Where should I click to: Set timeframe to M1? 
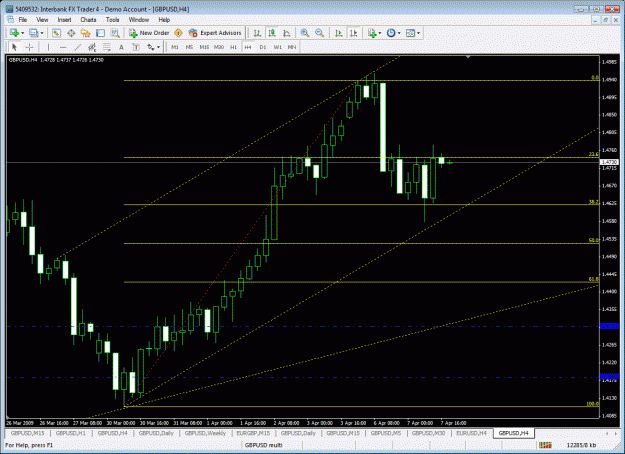[175, 47]
